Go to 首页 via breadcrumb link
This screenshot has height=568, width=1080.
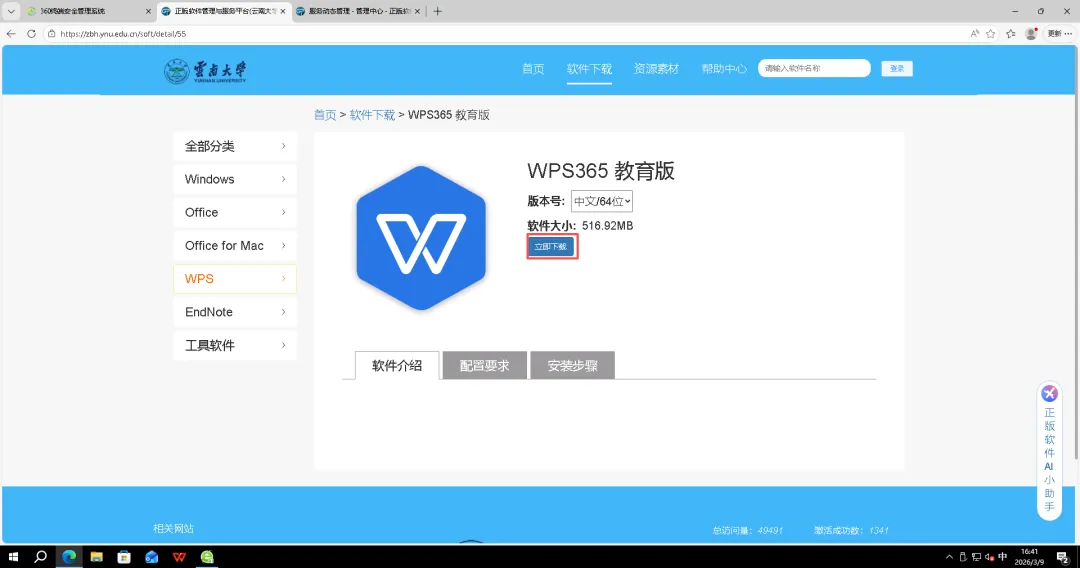click(x=325, y=115)
